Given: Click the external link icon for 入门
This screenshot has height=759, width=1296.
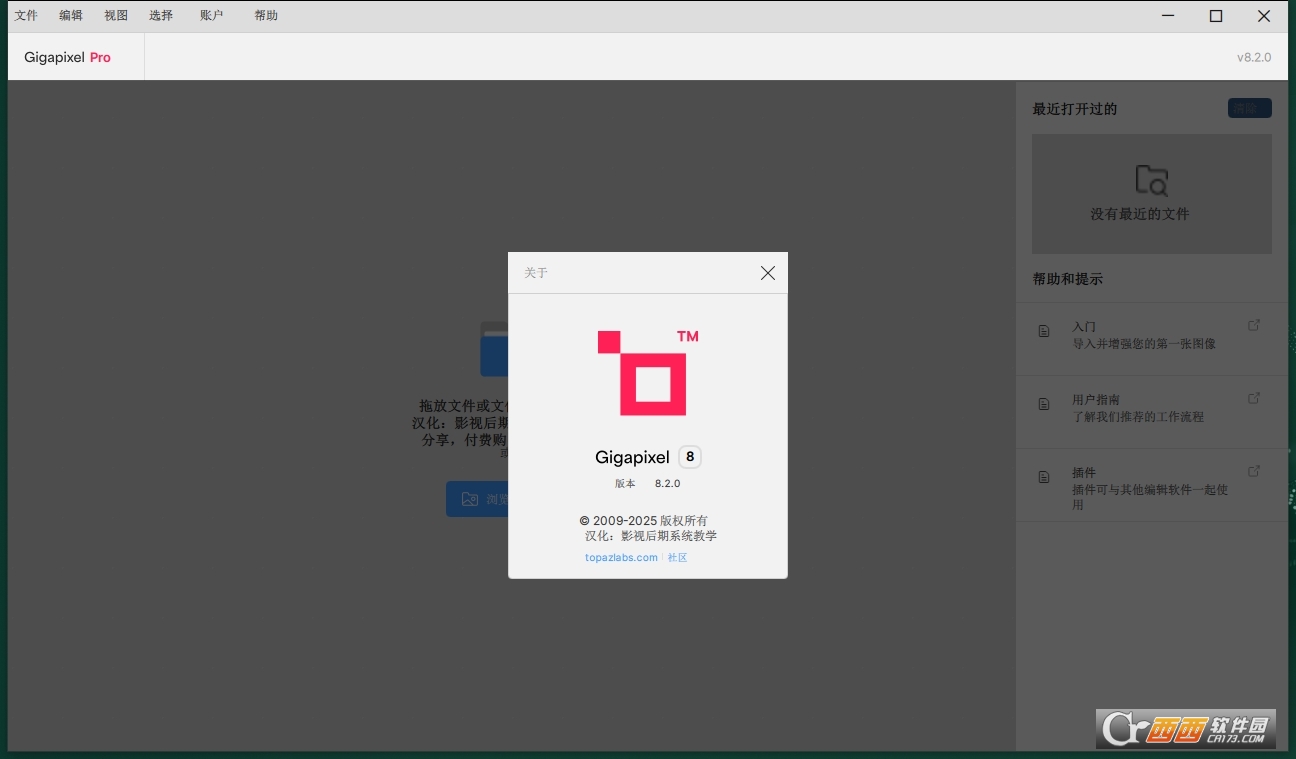Looking at the screenshot, I should (x=1254, y=325).
